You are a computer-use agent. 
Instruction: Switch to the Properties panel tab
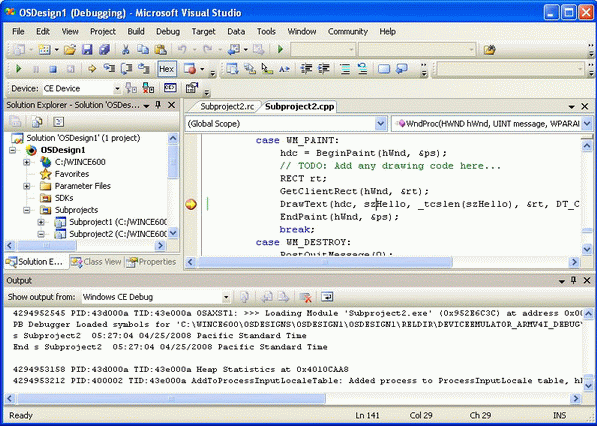click(152, 262)
